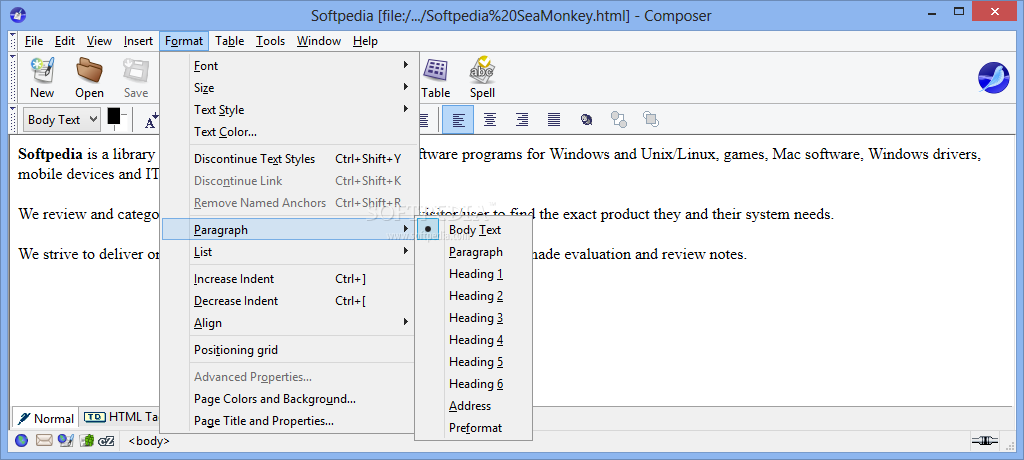The width and height of the screenshot is (1024, 460).
Task: Choose Heading 6 paragraph format
Action: [x=475, y=384]
